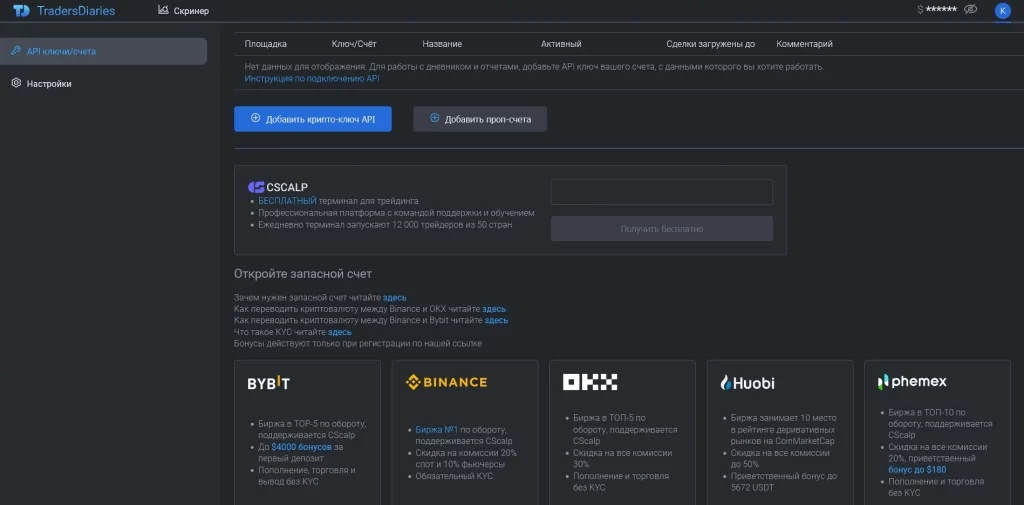The height and width of the screenshot is (505, 1024).
Task: Click the Активный column header
Action: [x=561, y=44]
